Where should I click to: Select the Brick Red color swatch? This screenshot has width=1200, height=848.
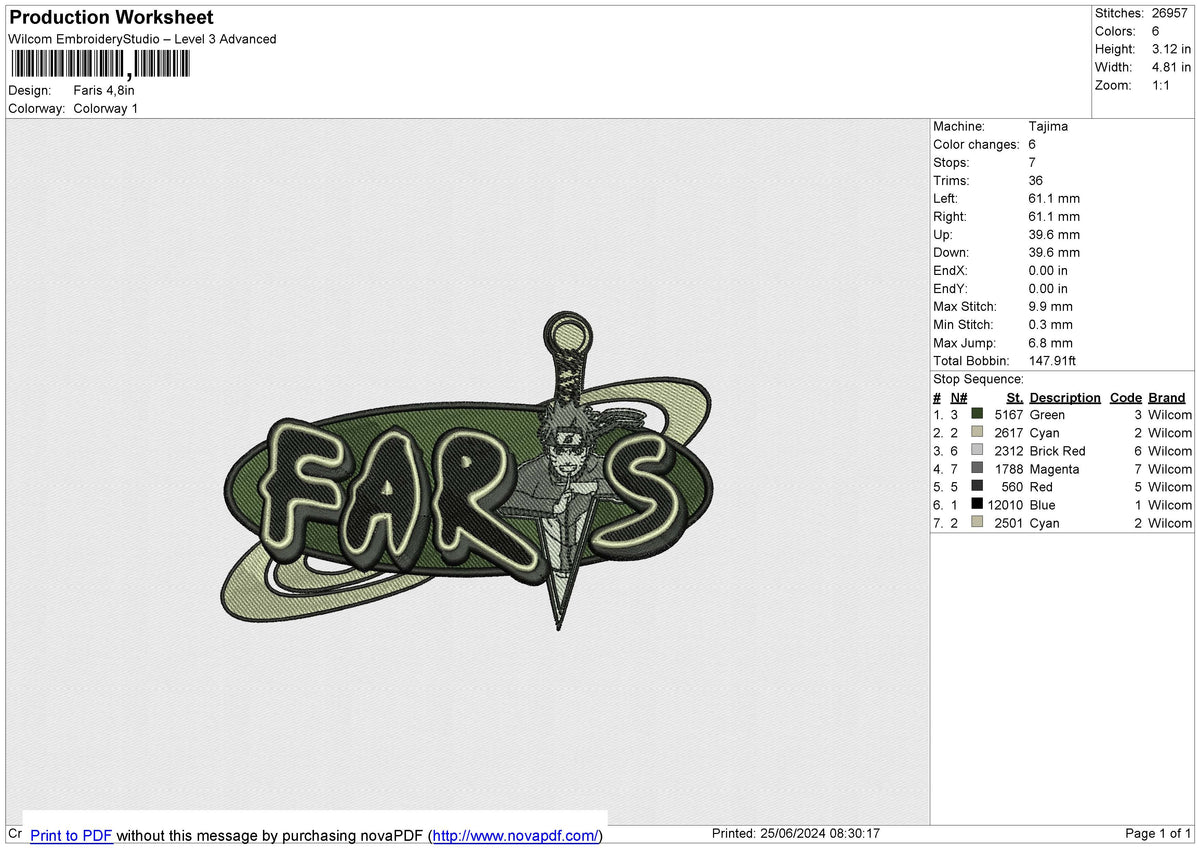point(977,450)
